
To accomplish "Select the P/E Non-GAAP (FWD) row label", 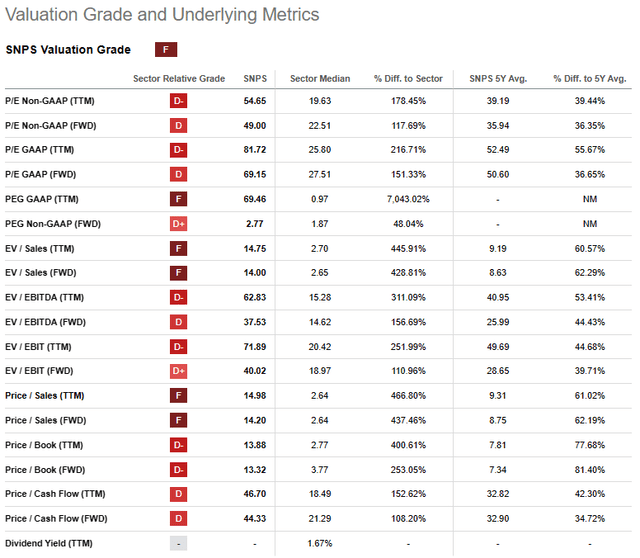I will (x=51, y=125).
